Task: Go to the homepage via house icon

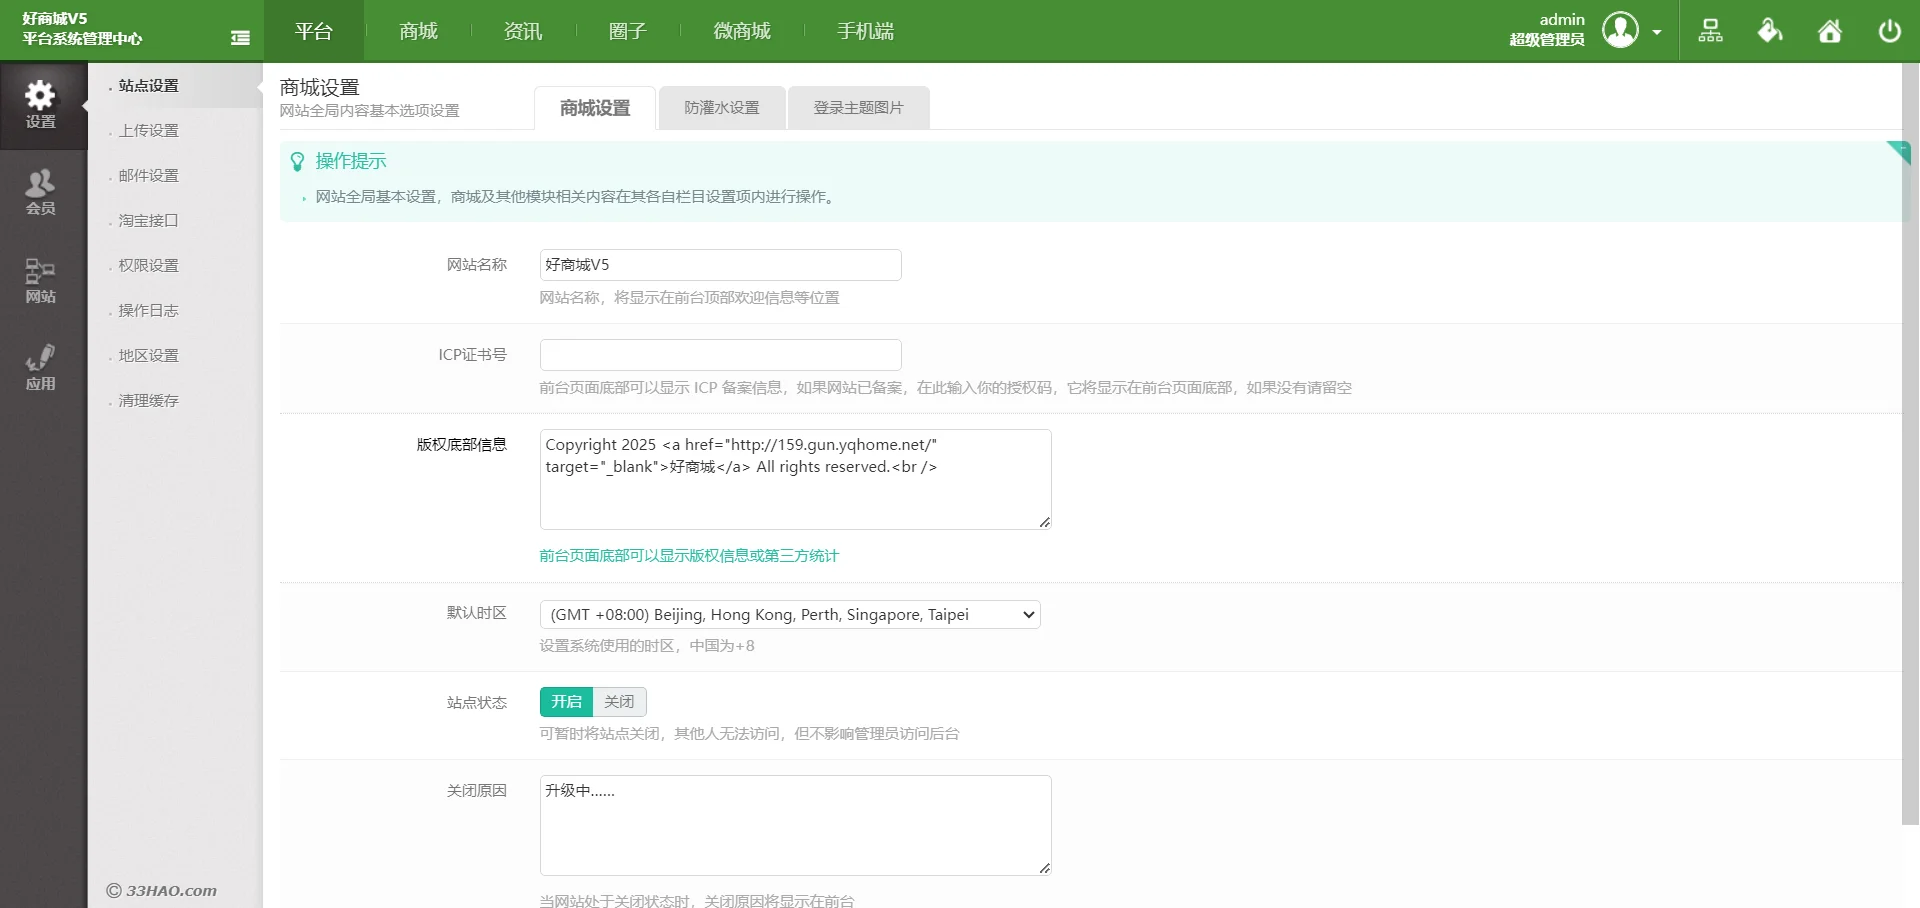Action: point(1830,31)
